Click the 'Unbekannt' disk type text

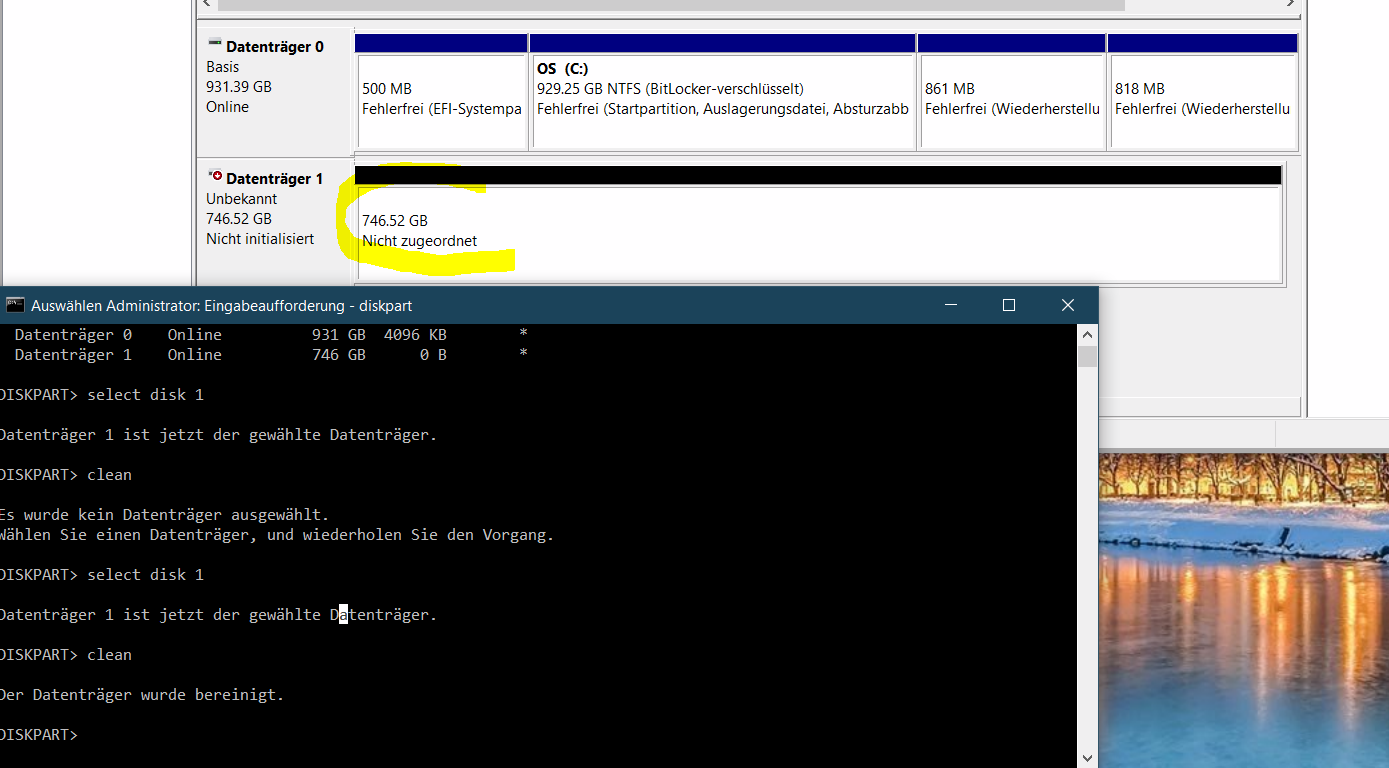[242, 199]
